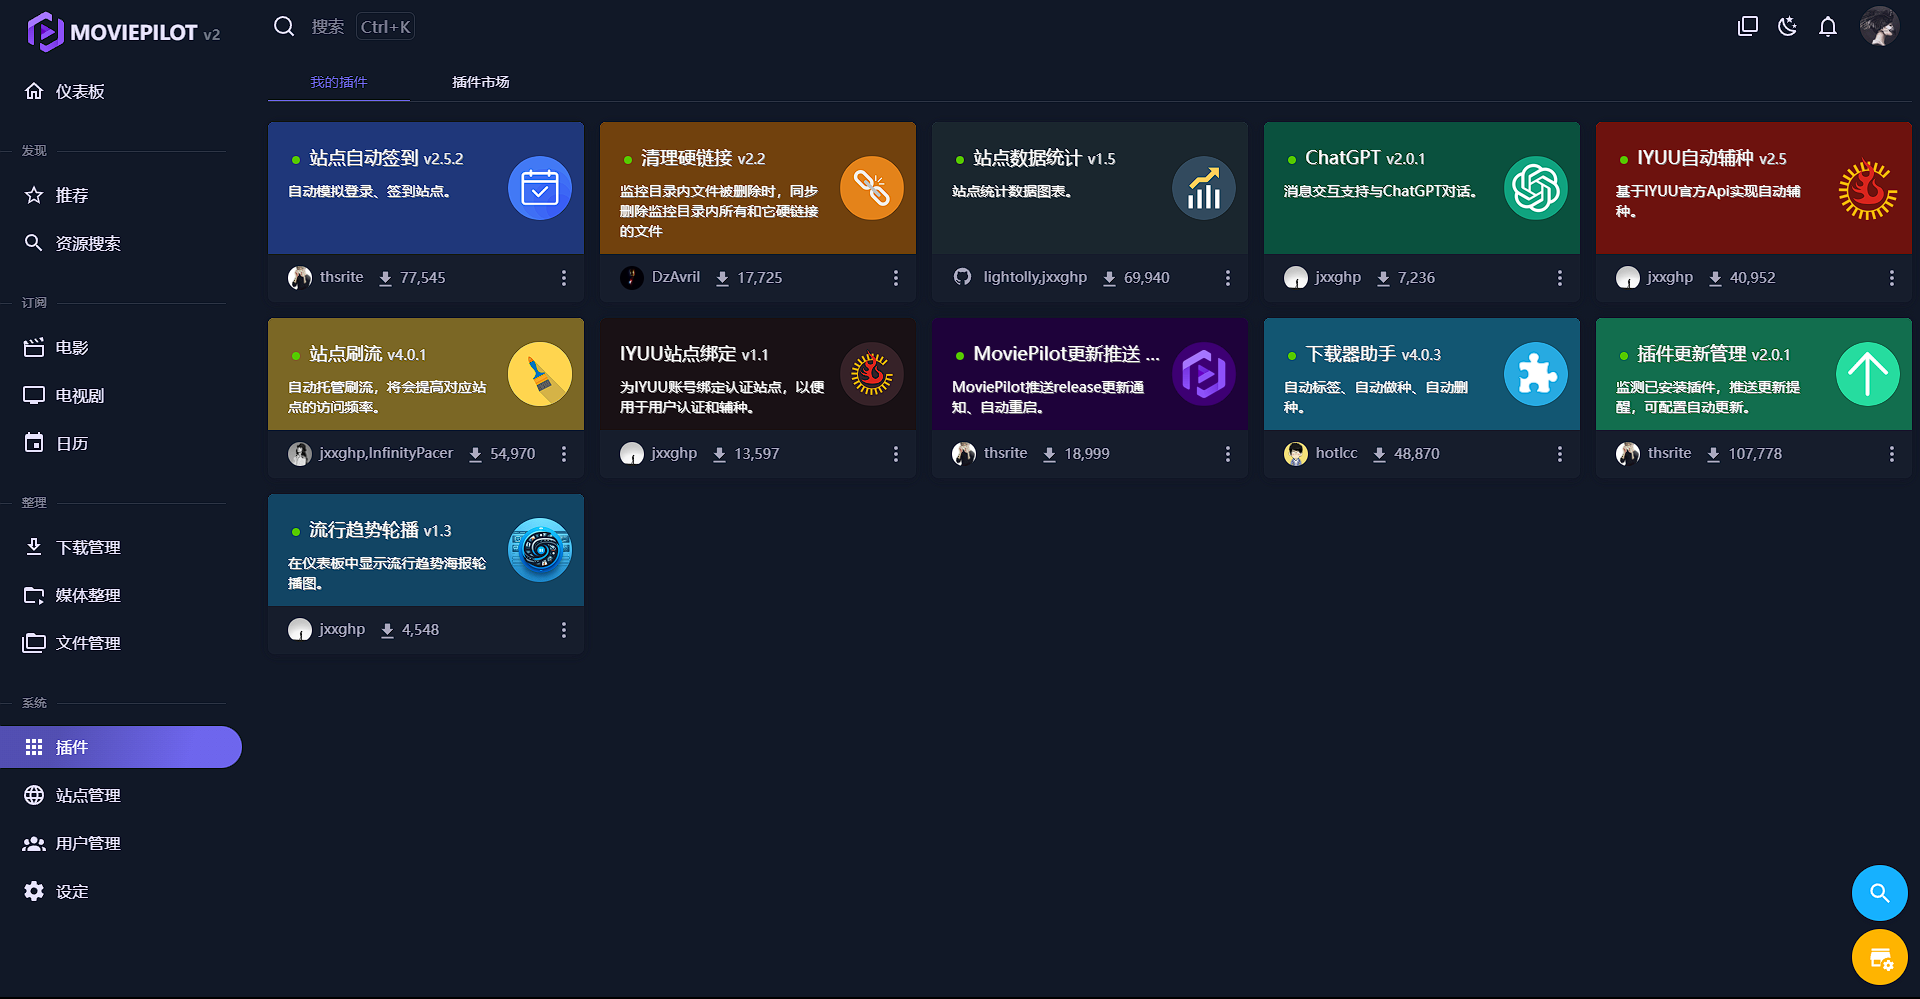
Task: Open the MoviePilot更新推送 three-dot menu
Action: click(1228, 454)
